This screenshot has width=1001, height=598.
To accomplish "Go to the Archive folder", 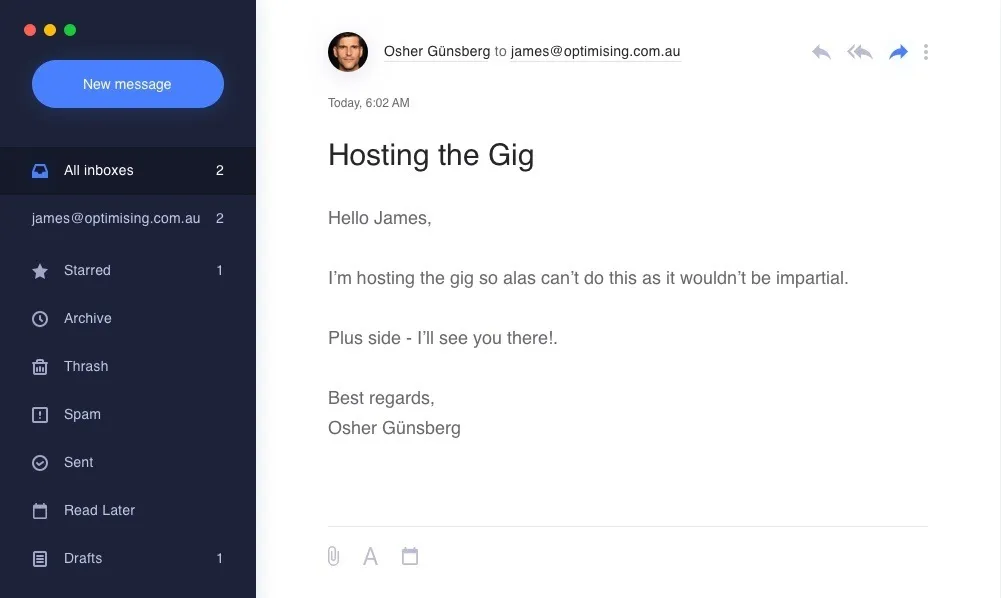I will tap(87, 318).
